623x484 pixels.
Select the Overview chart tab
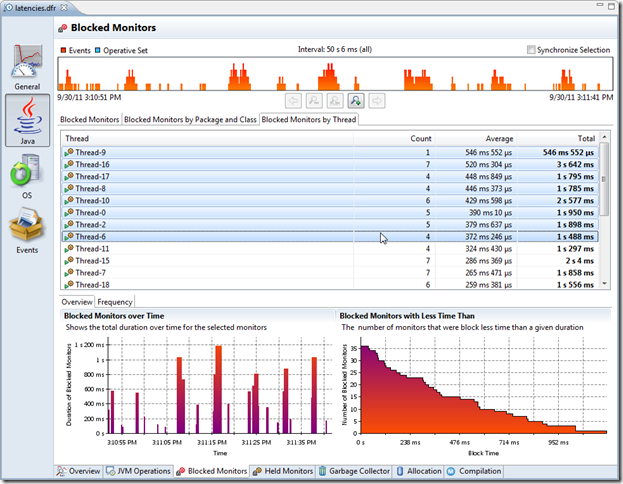77,302
